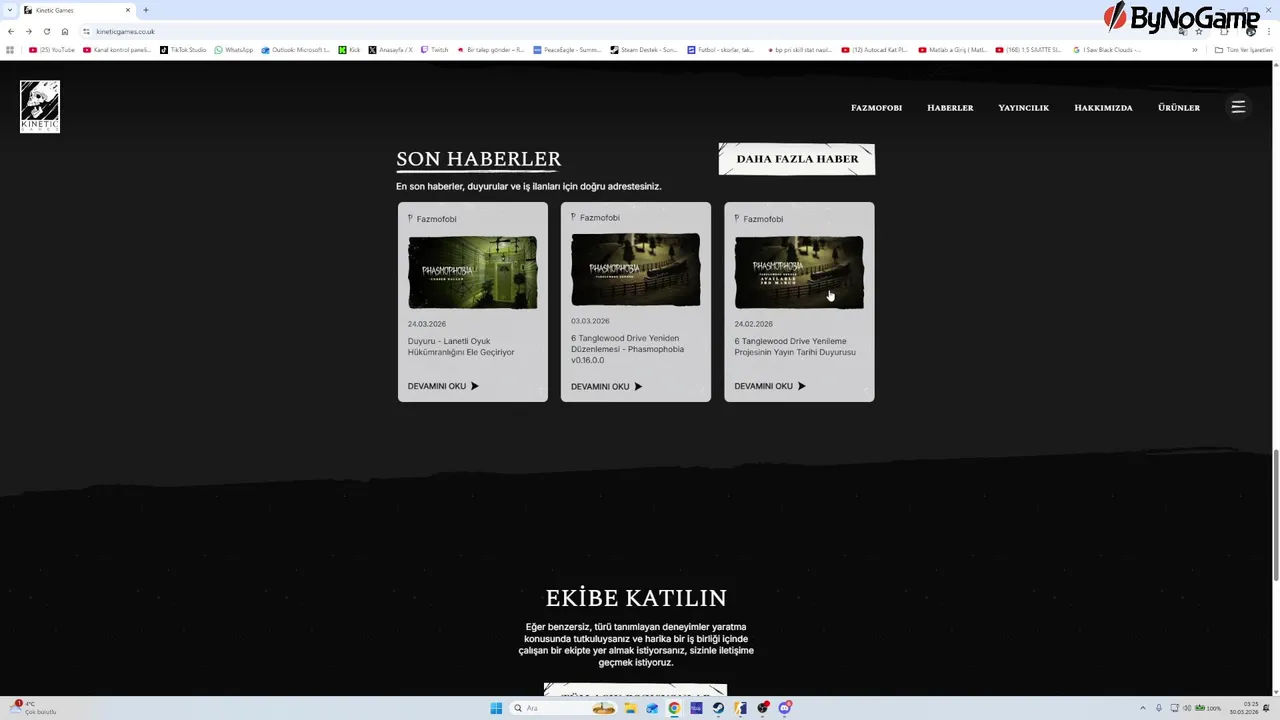Open the Lanetli Oyuk article thumbnail
Image resolution: width=1280 pixels, height=720 pixels.
pyautogui.click(x=472, y=272)
